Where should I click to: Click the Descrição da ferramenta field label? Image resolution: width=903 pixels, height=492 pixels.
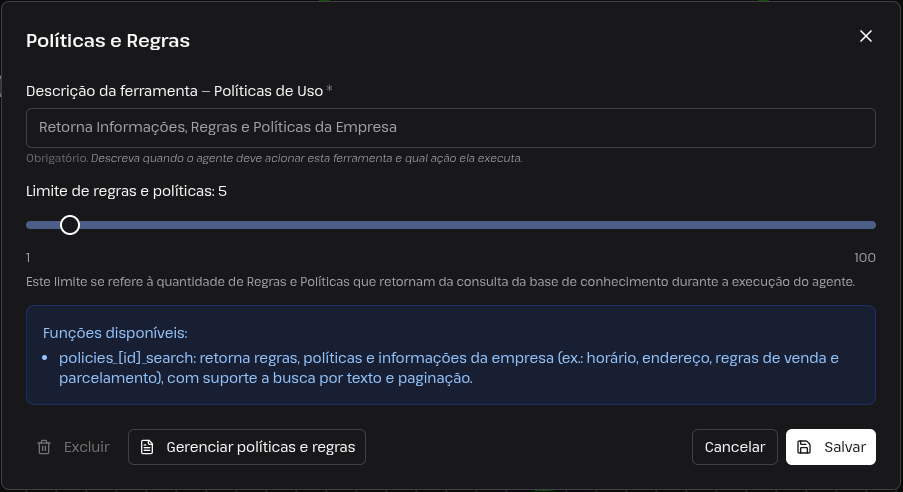179,91
